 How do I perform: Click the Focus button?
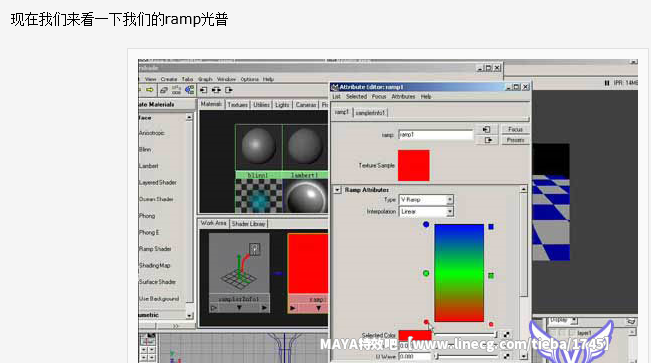coord(515,130)
